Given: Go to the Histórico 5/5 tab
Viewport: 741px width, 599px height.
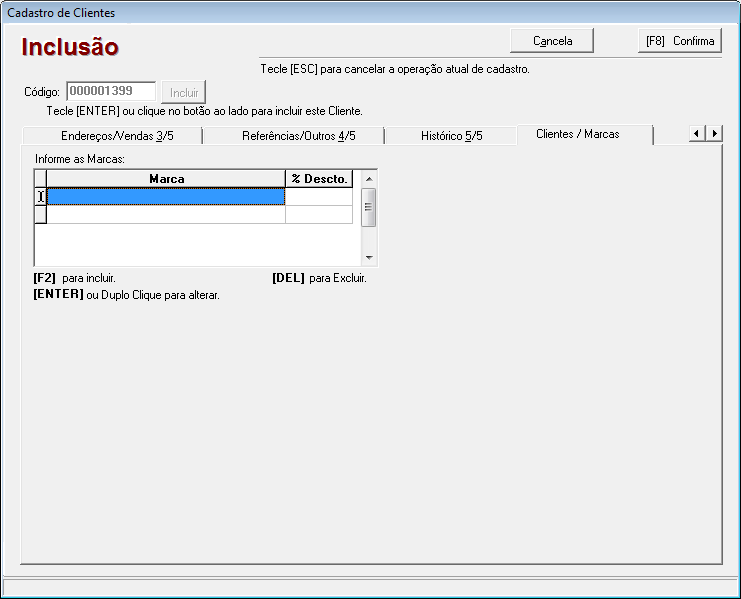Looking at the screenshot, I should [451, 136].
